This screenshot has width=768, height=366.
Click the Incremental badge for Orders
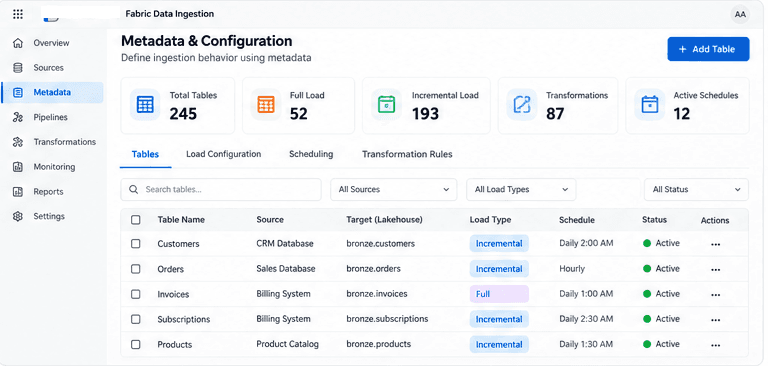(499, 269)
